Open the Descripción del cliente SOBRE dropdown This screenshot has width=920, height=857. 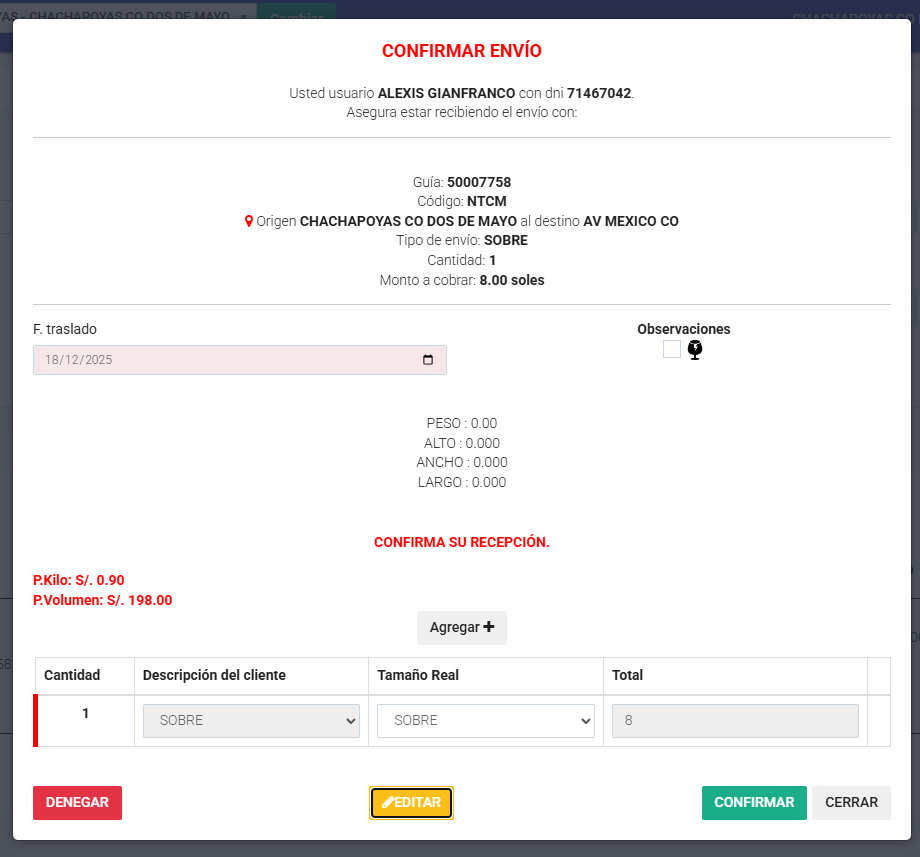(251, 720)
